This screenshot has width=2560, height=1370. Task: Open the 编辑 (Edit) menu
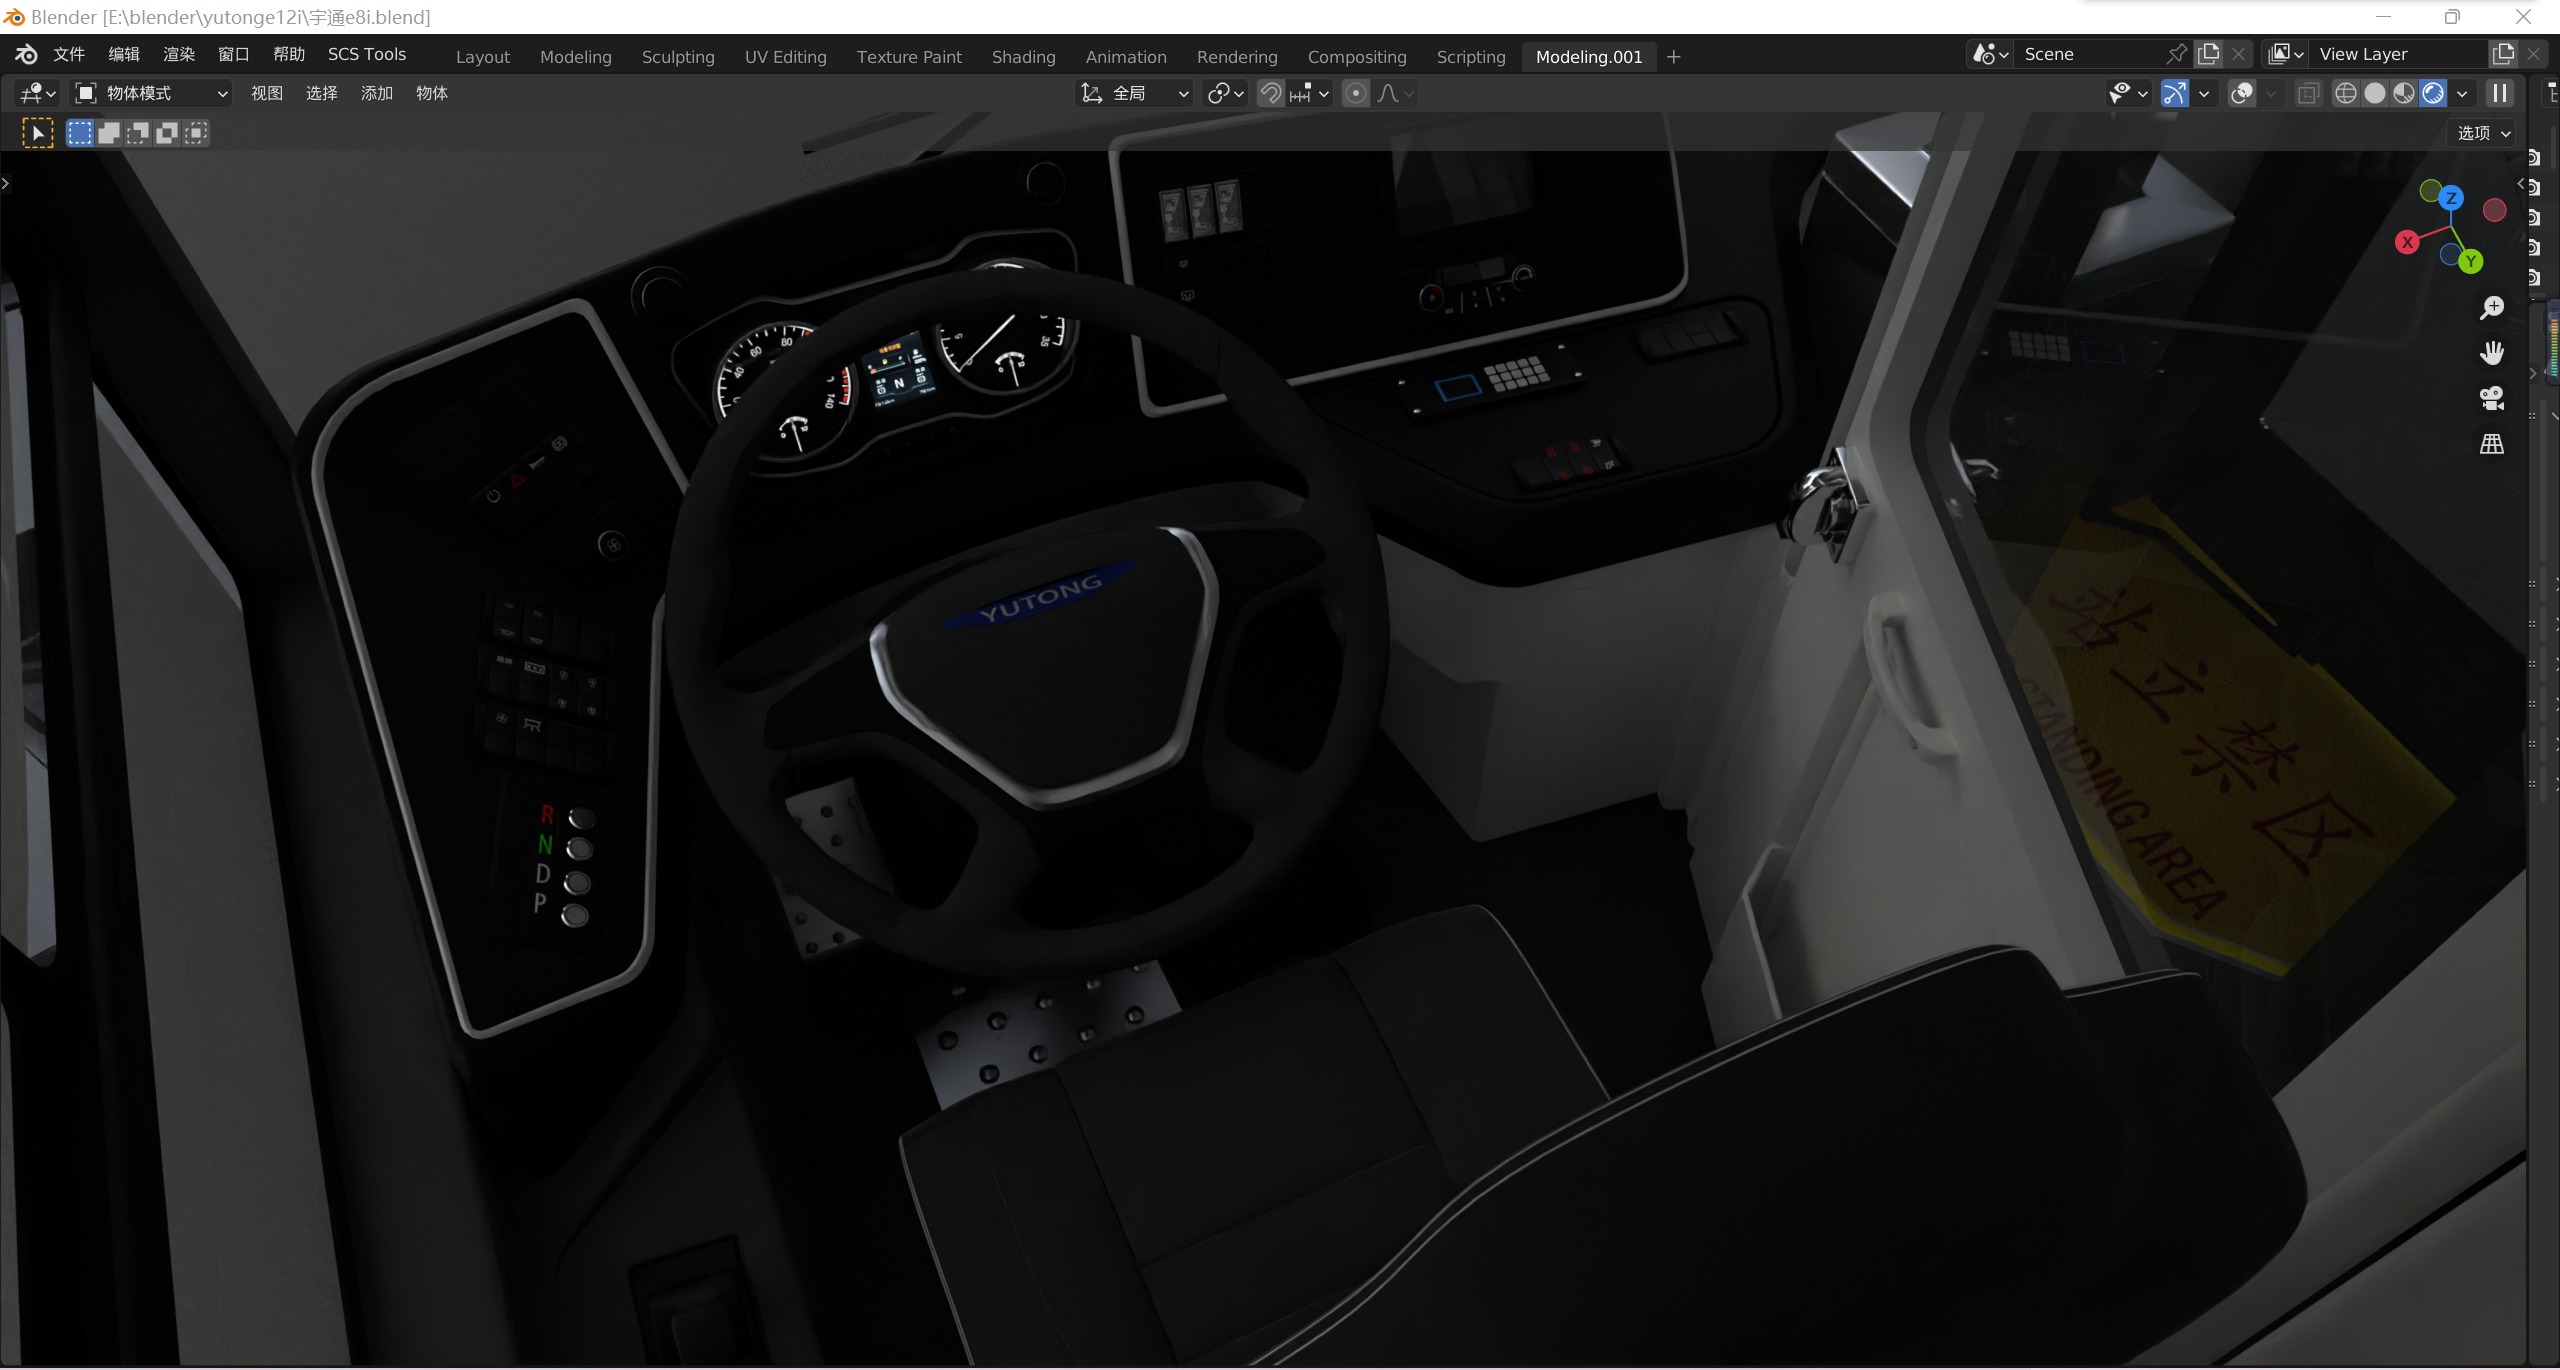(x=124, y=54)
